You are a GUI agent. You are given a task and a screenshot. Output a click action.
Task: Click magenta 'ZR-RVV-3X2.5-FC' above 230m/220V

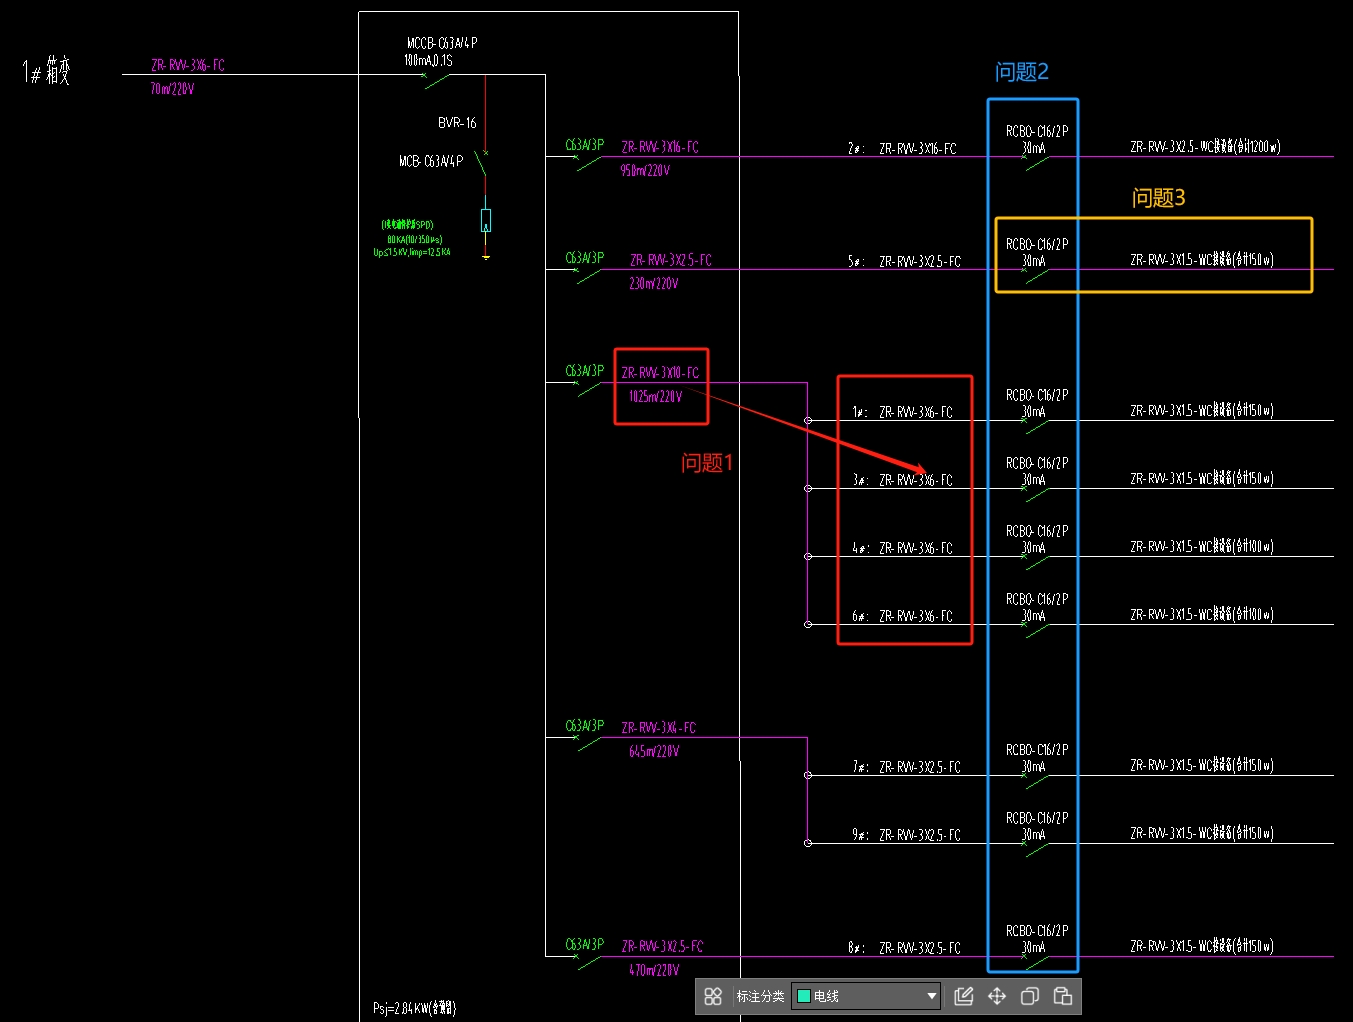[671, 260]
